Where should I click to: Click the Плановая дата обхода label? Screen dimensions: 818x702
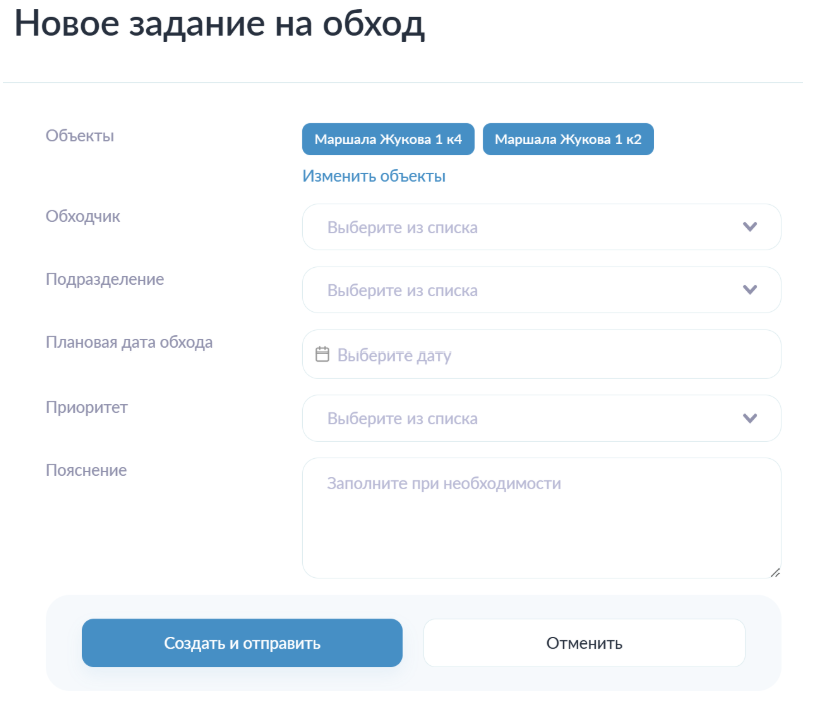click(129, 342)
